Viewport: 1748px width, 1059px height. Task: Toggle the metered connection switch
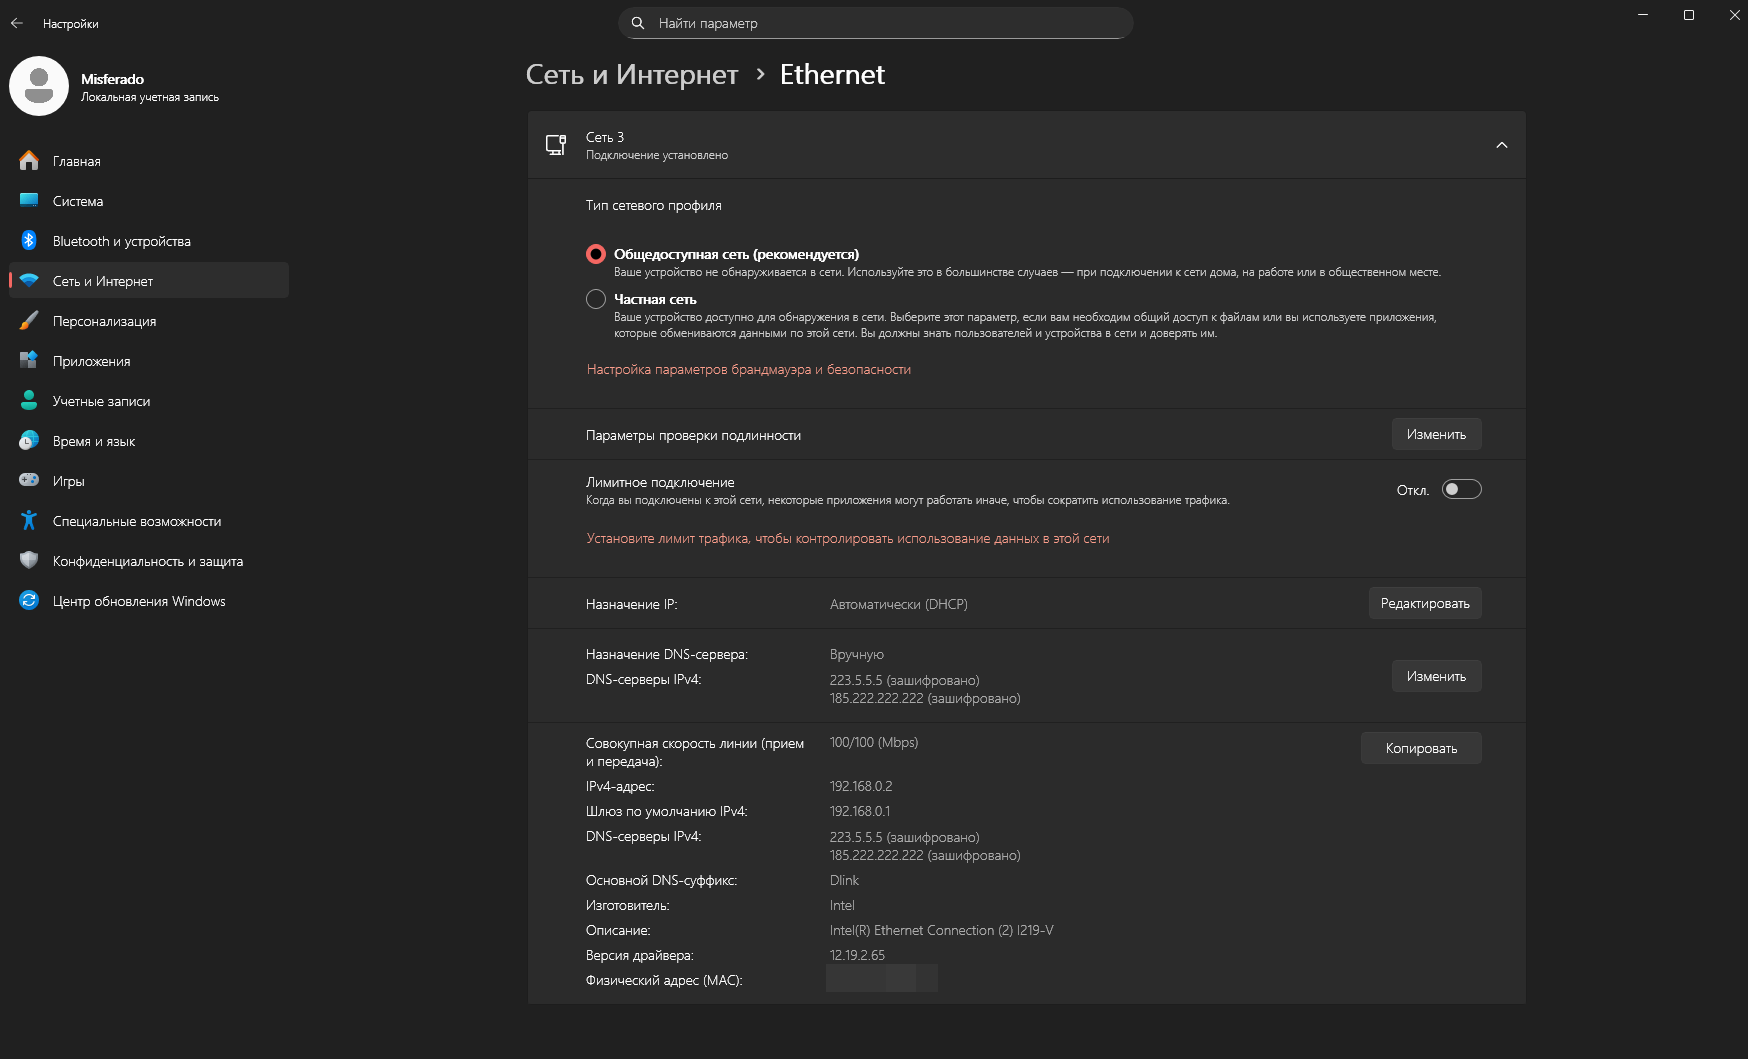[x=1461, y=489]
